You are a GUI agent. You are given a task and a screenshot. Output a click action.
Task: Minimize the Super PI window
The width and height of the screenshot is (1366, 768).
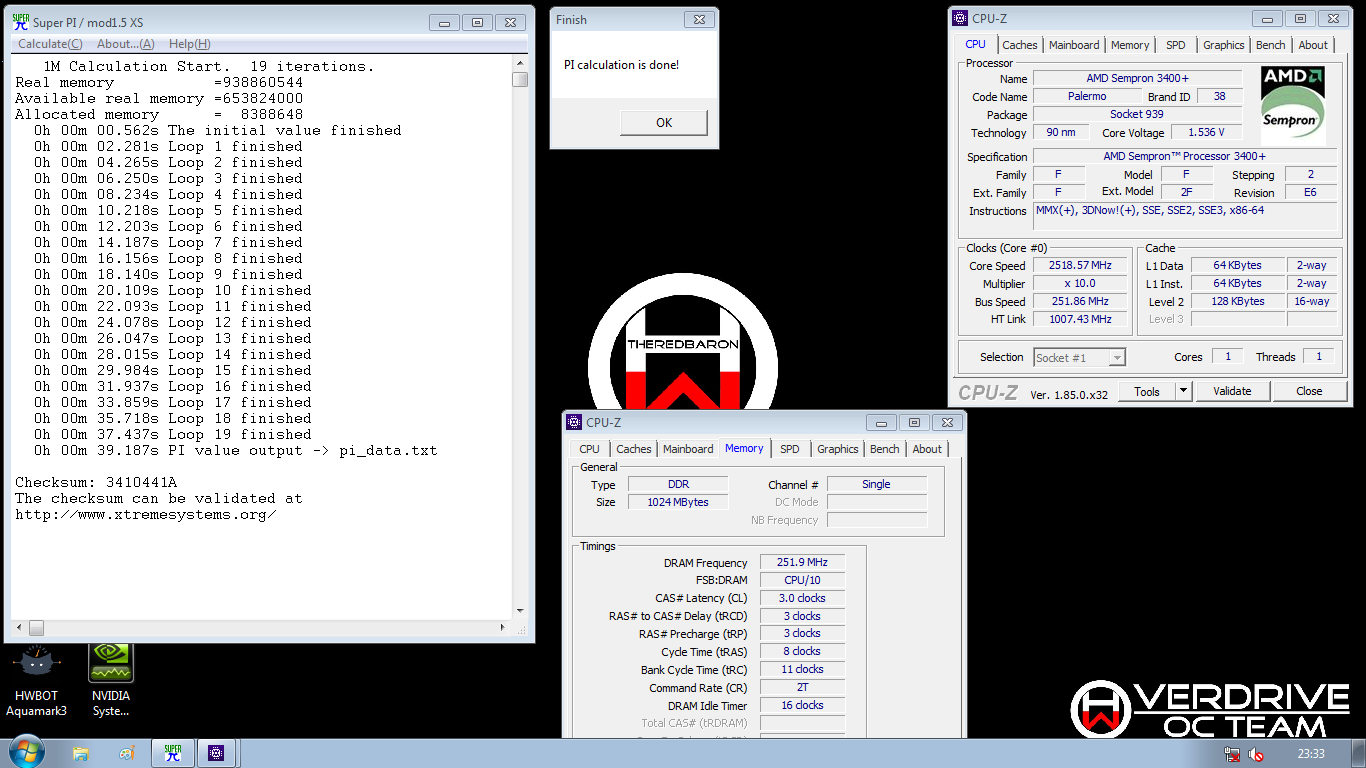[x=445, y=22]
